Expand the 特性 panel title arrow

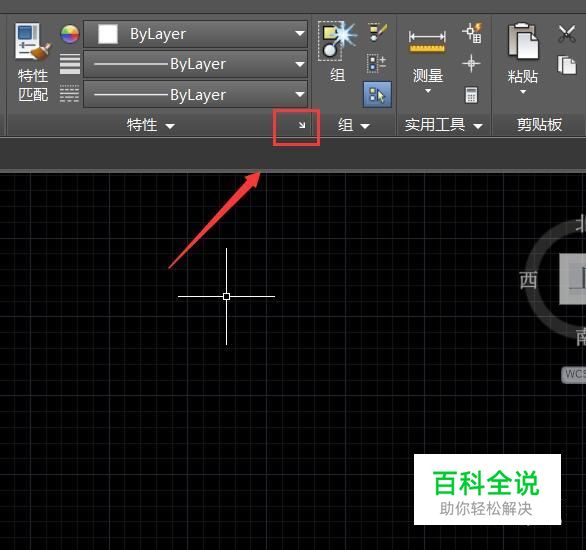170,126
